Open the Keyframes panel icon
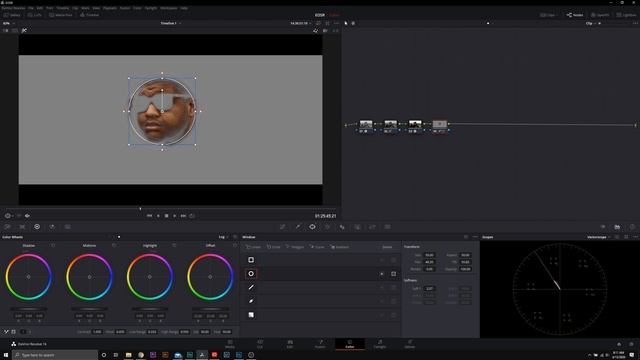 602,227
